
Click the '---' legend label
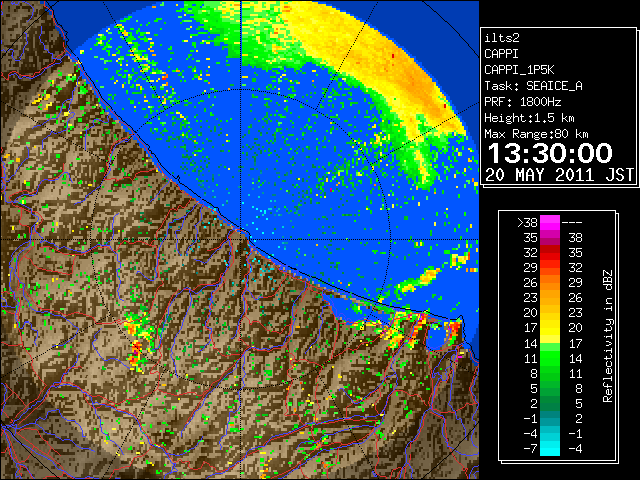click(x=572, y=223)
